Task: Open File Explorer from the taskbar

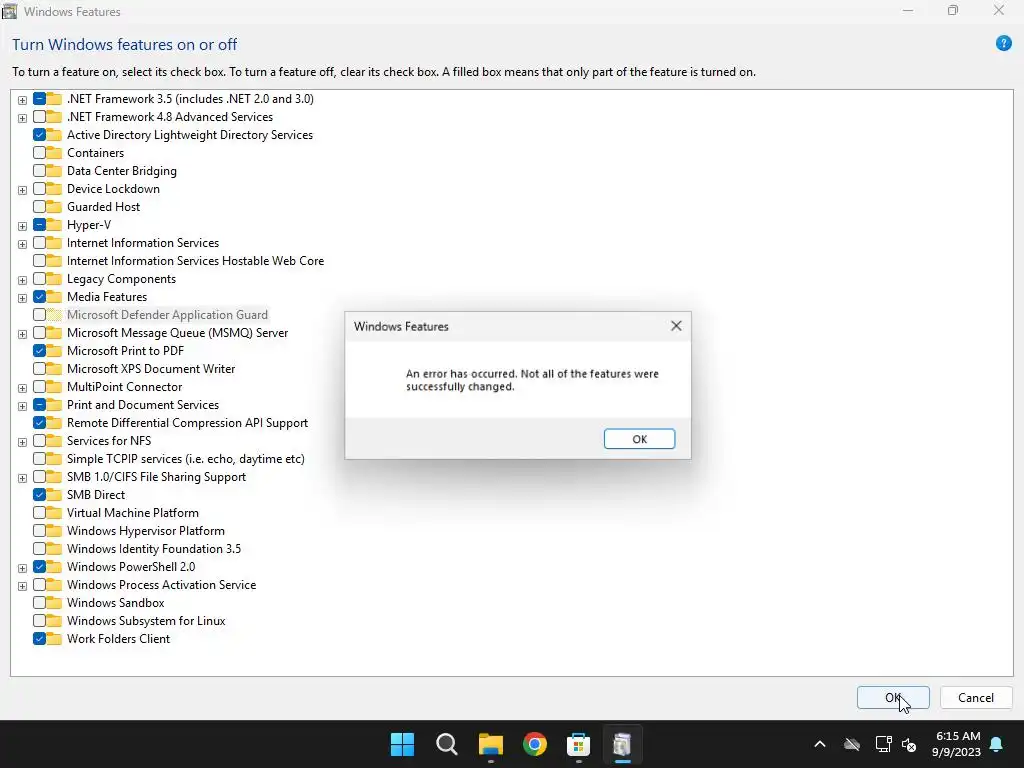Action: [x=490, y=744]
